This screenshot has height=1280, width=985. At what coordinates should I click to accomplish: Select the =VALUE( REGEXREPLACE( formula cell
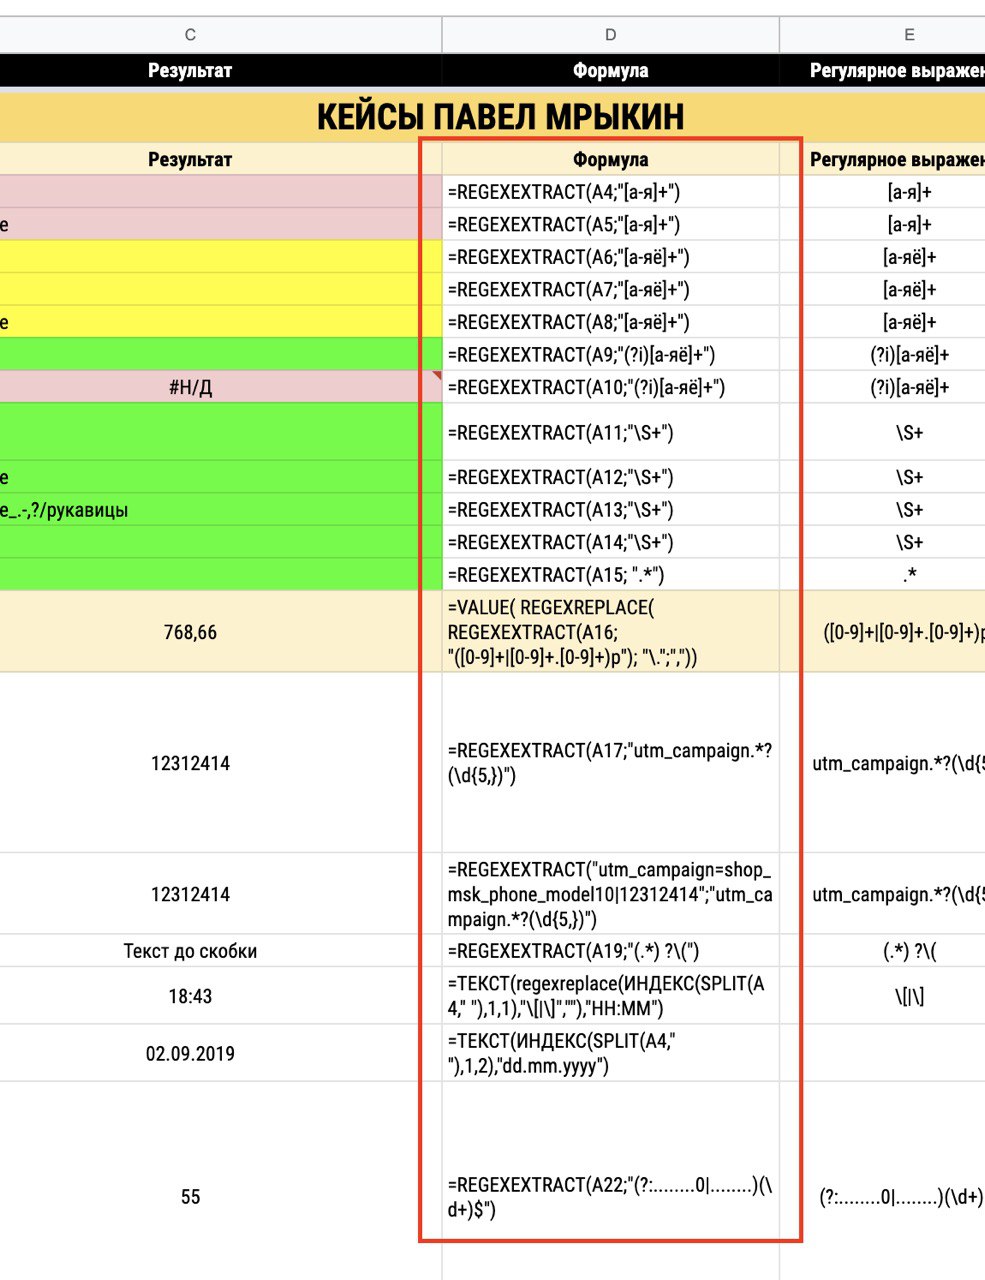(610, 632)
